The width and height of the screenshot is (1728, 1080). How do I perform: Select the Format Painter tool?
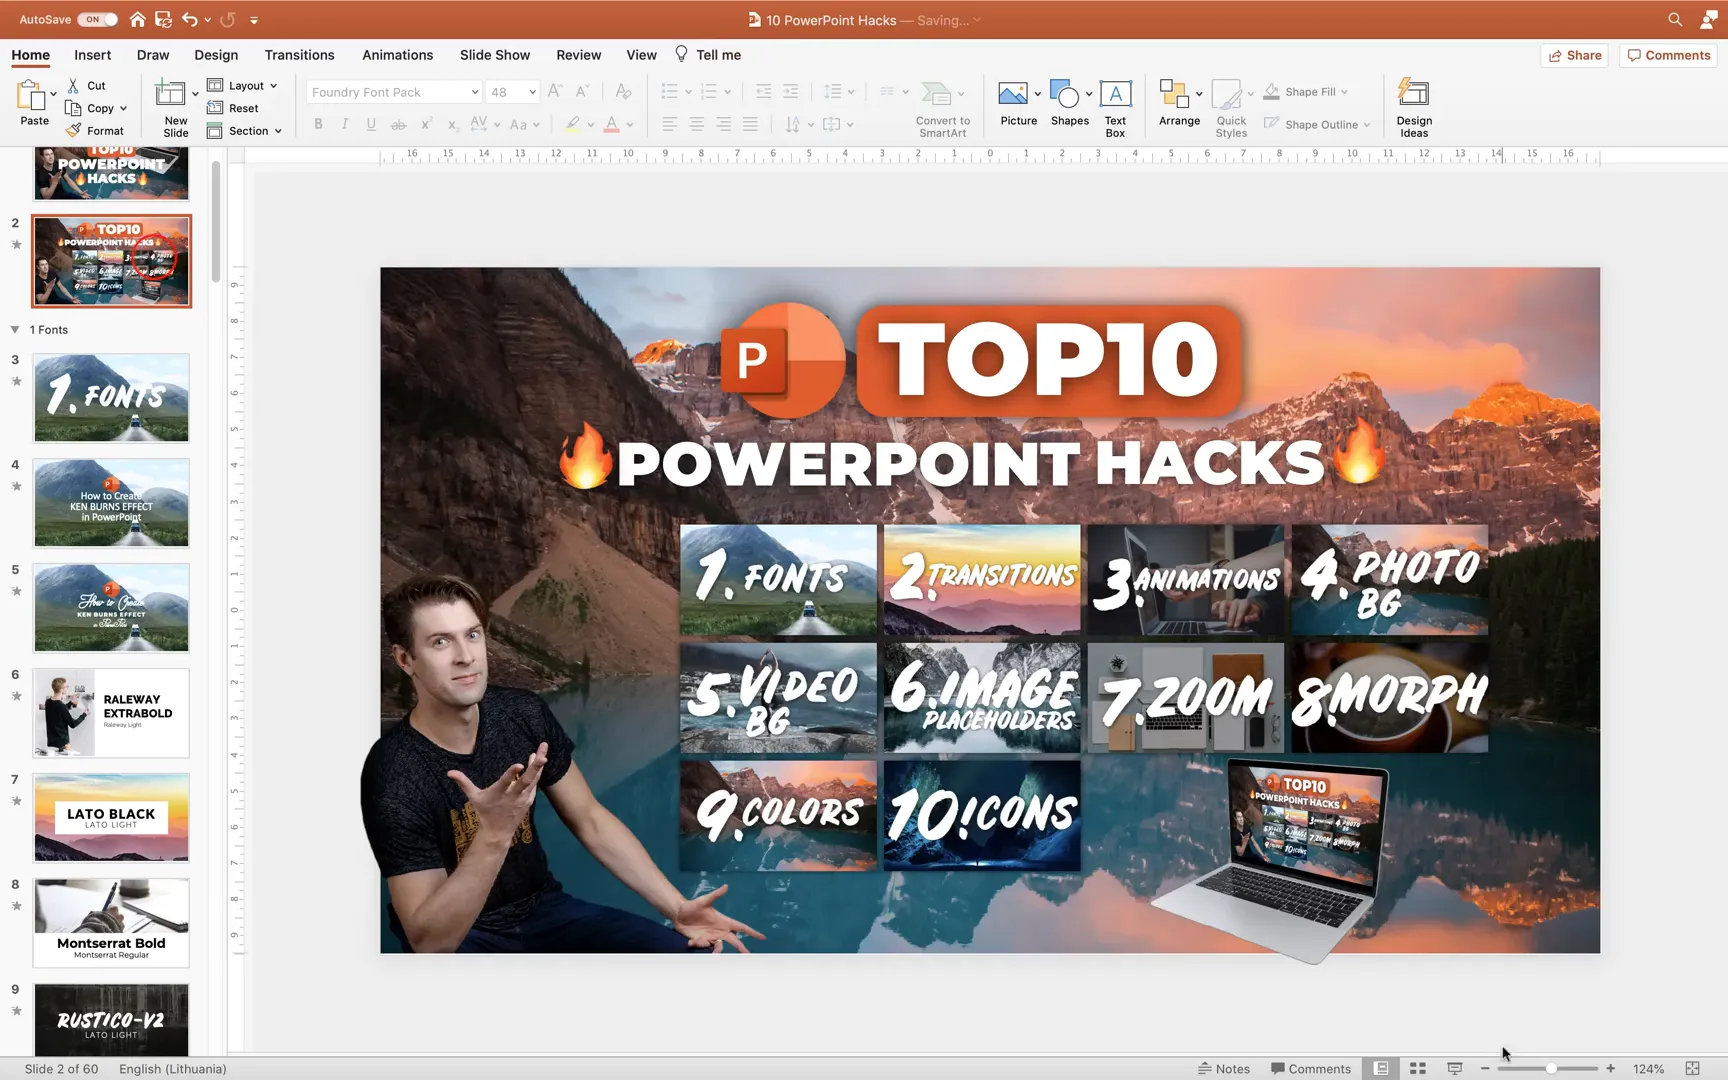(97, 130)
